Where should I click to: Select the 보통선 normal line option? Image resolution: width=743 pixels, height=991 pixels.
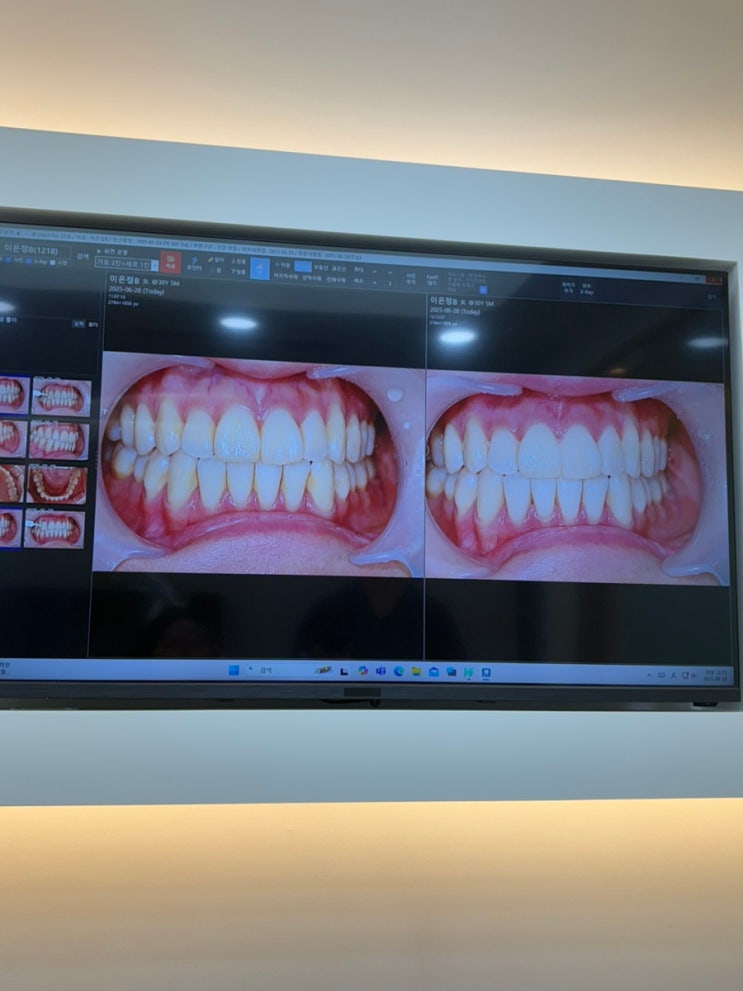click(x=321, y=267)
